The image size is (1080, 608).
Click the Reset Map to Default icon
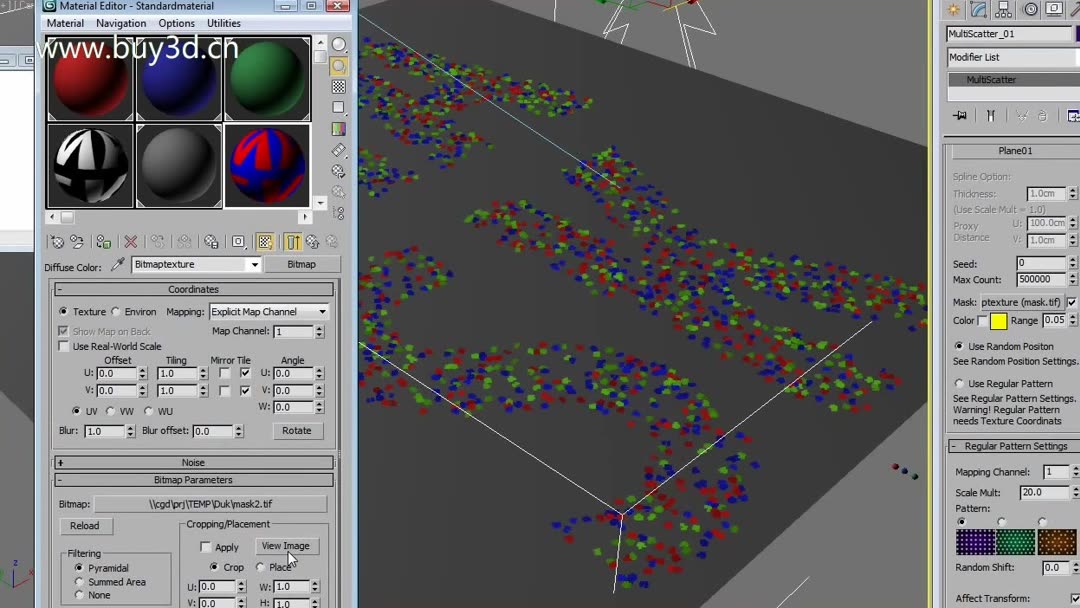coord(129,241)
